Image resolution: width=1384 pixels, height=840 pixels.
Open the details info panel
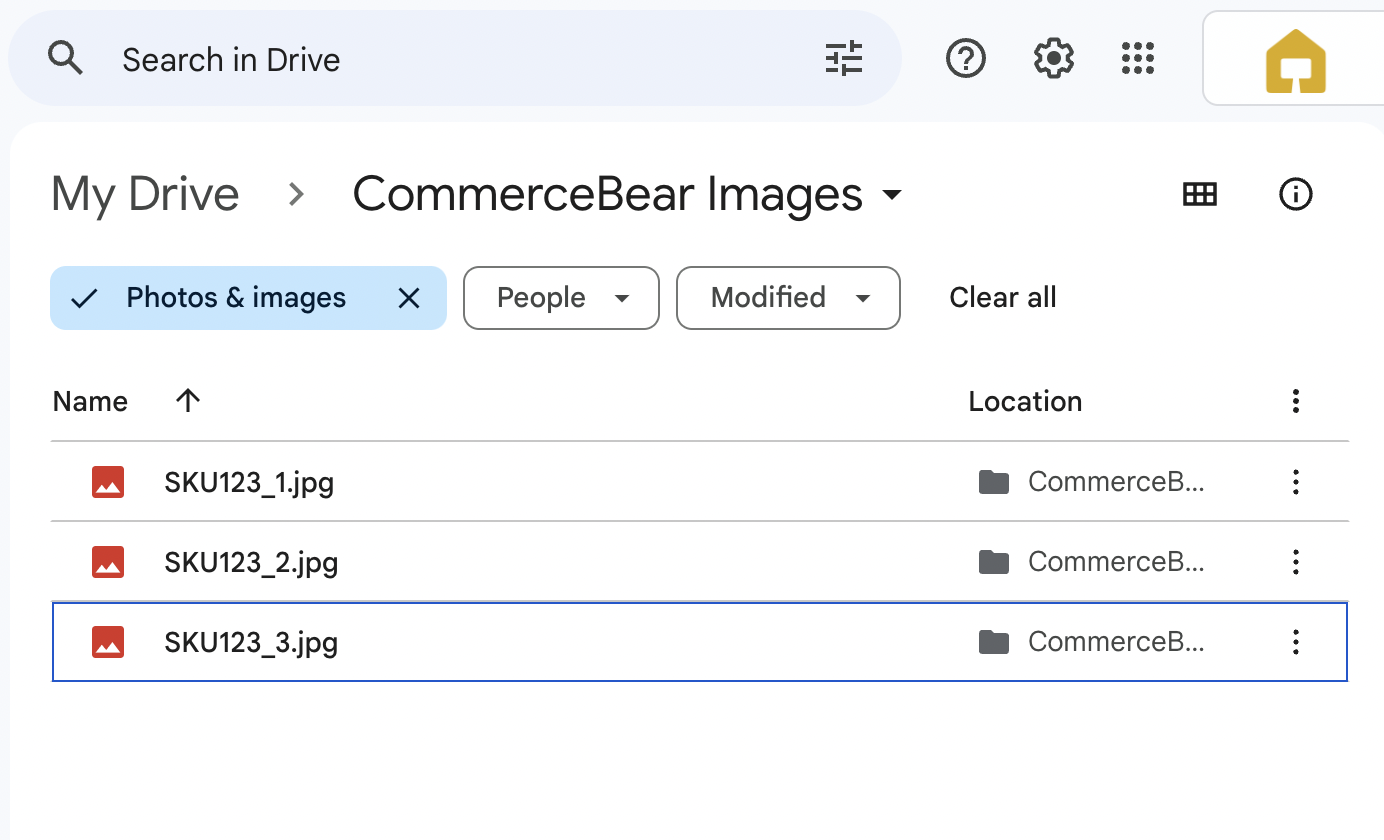pos(1295,194)
